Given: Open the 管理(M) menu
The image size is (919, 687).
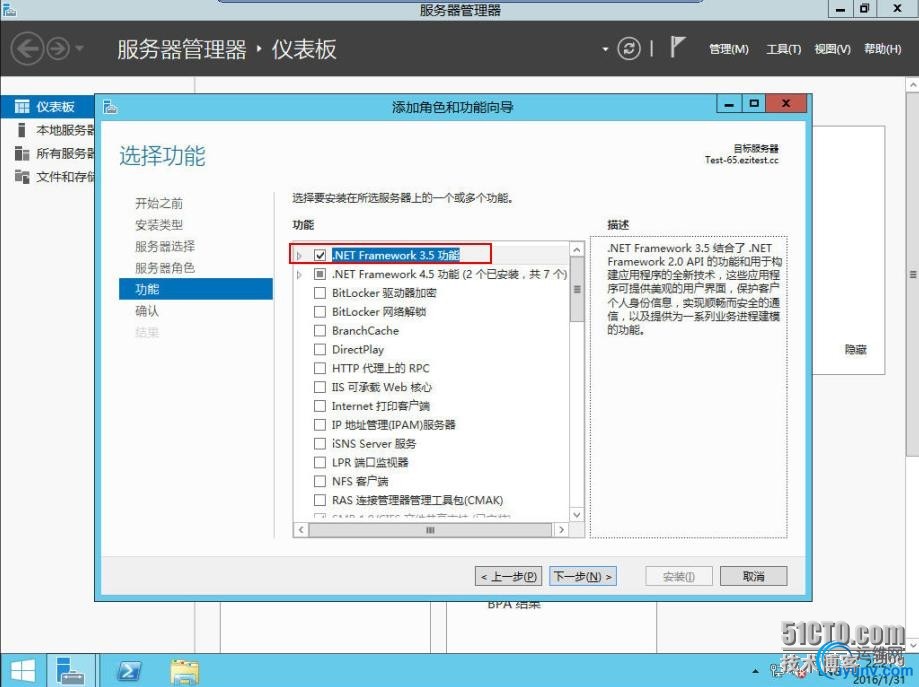Looking at the screenshot, I should (x=729, y=49).
